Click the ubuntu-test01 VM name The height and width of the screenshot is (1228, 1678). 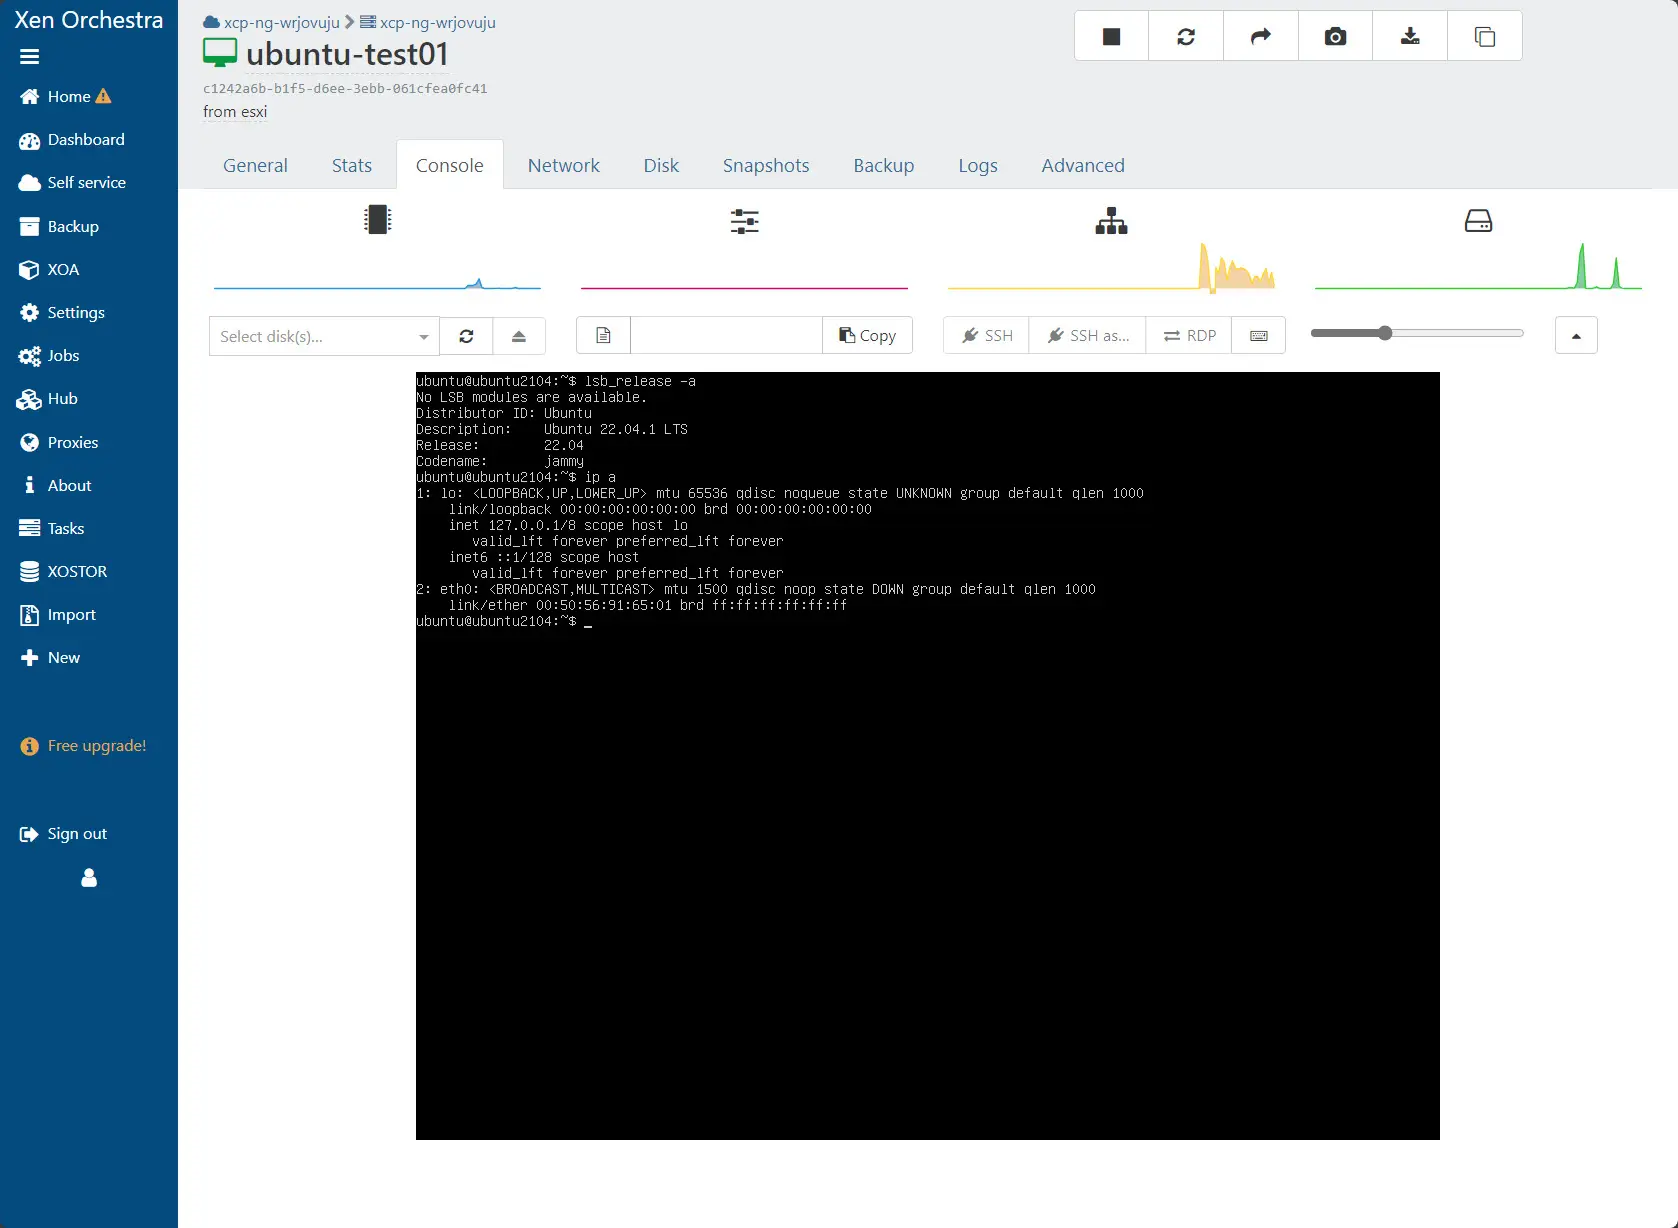(347, 53)
